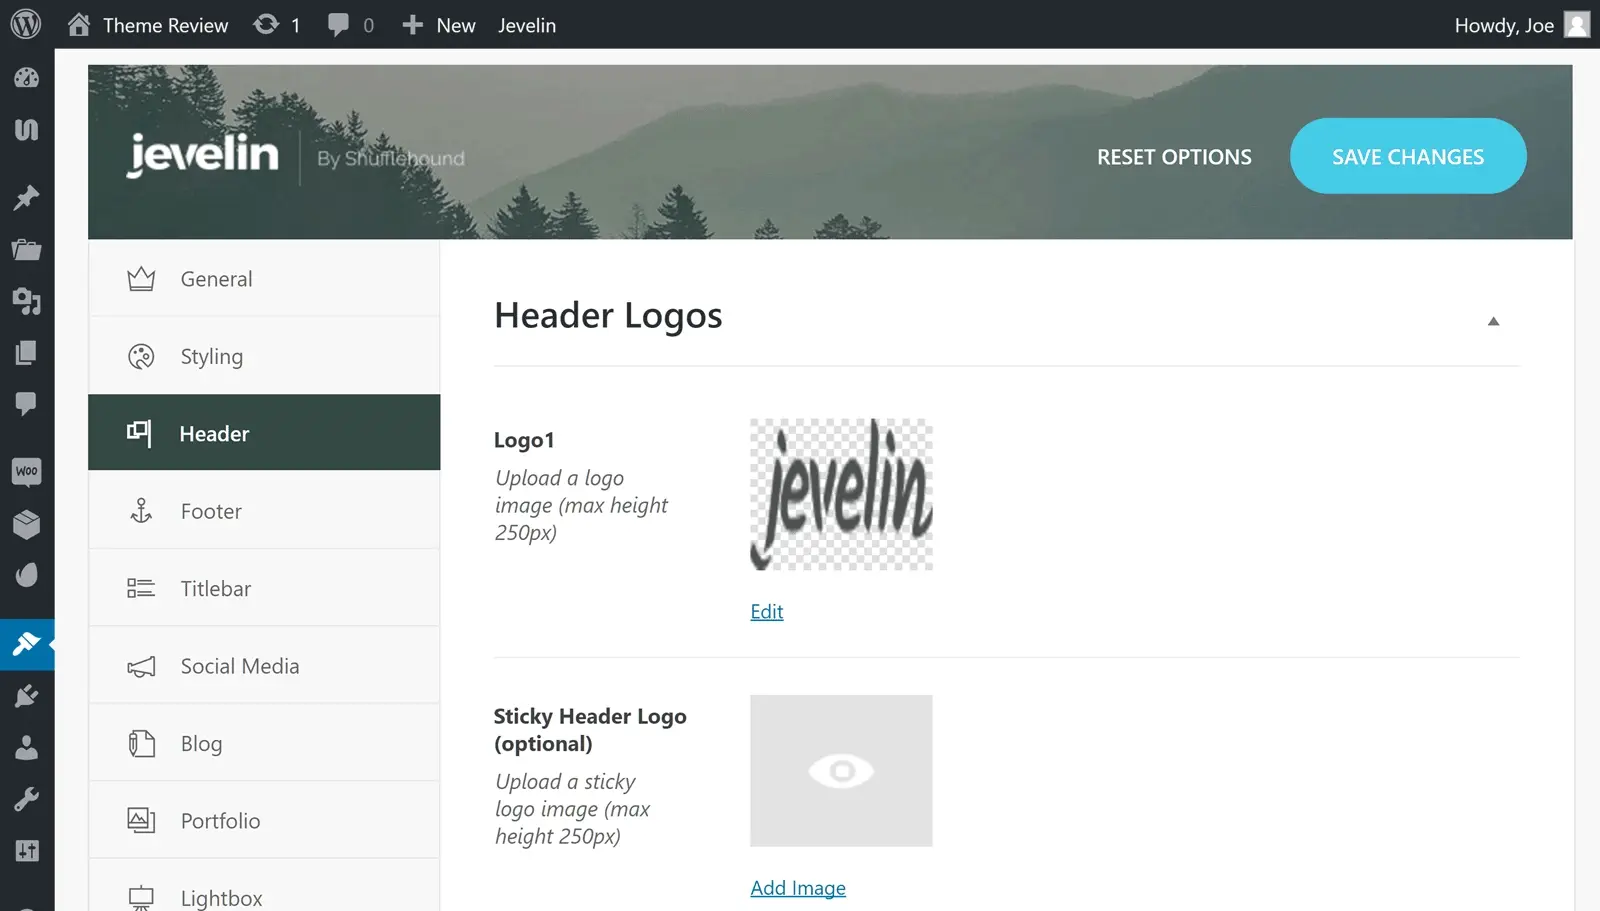Image resolution: width=1600 pixels, height=911 pixels.
Task: Add an image for the Sticky Header Logo
Action: coord(798,887)
